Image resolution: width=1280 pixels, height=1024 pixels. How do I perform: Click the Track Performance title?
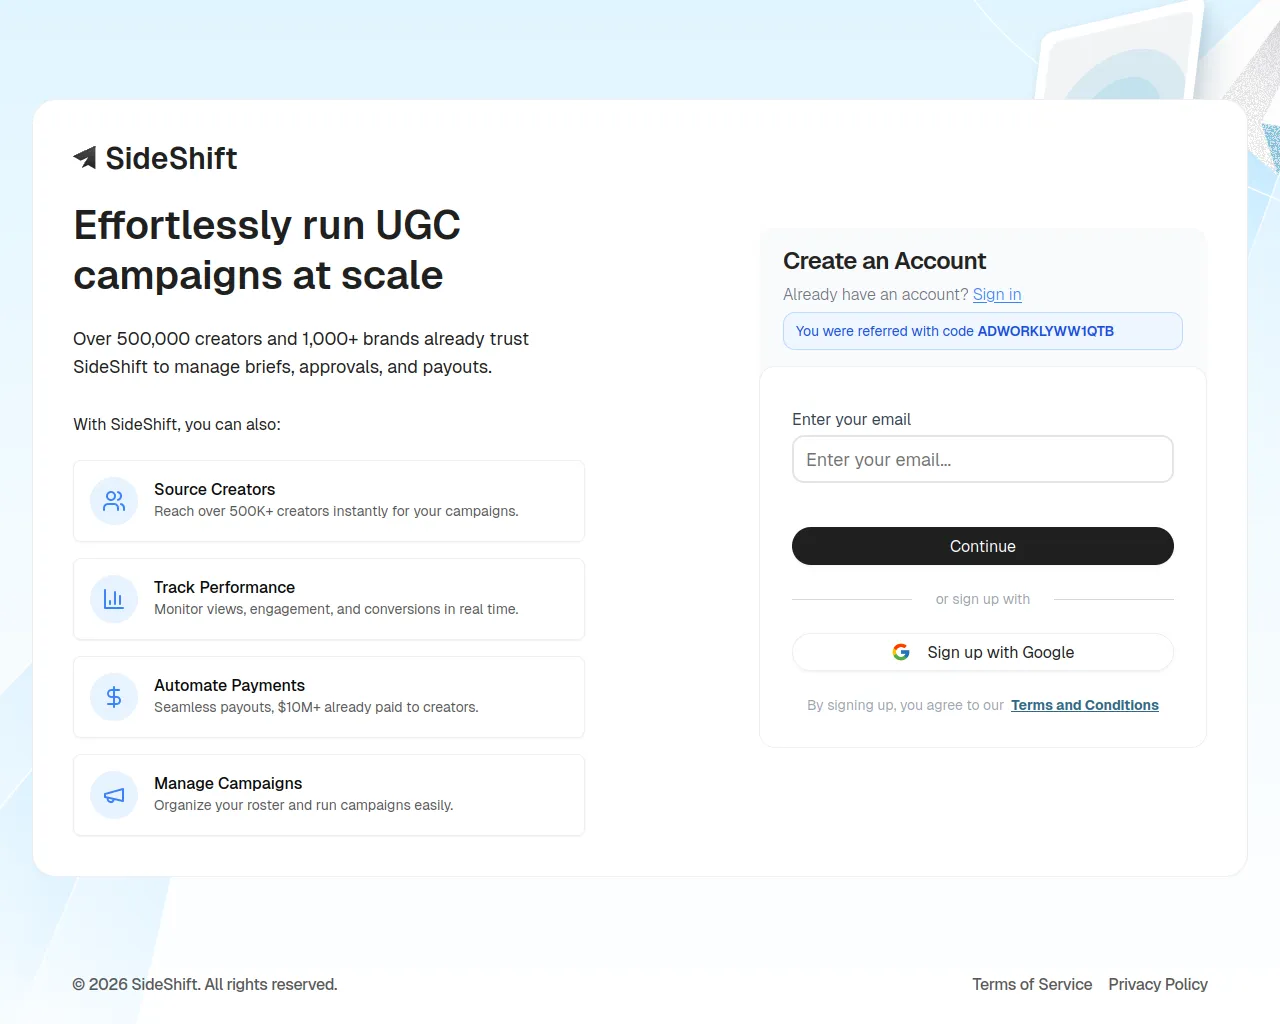click(x=224, y=587)
